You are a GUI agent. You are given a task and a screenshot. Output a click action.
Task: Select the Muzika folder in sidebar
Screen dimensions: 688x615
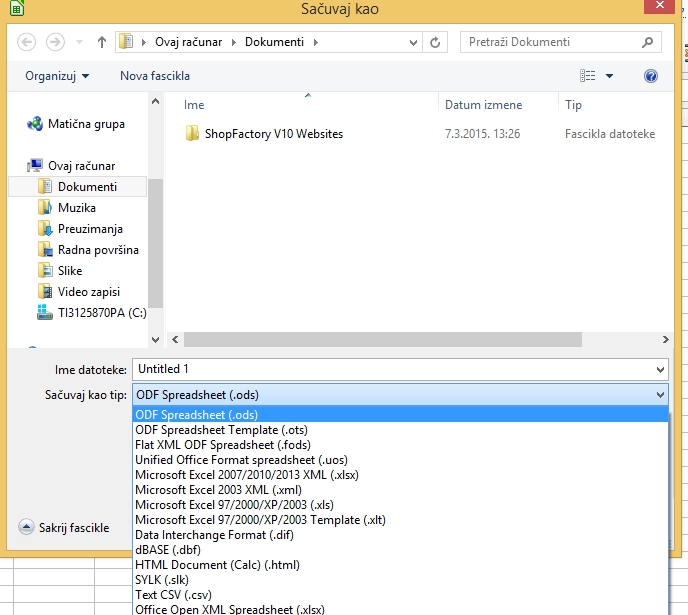click(76, 208)
